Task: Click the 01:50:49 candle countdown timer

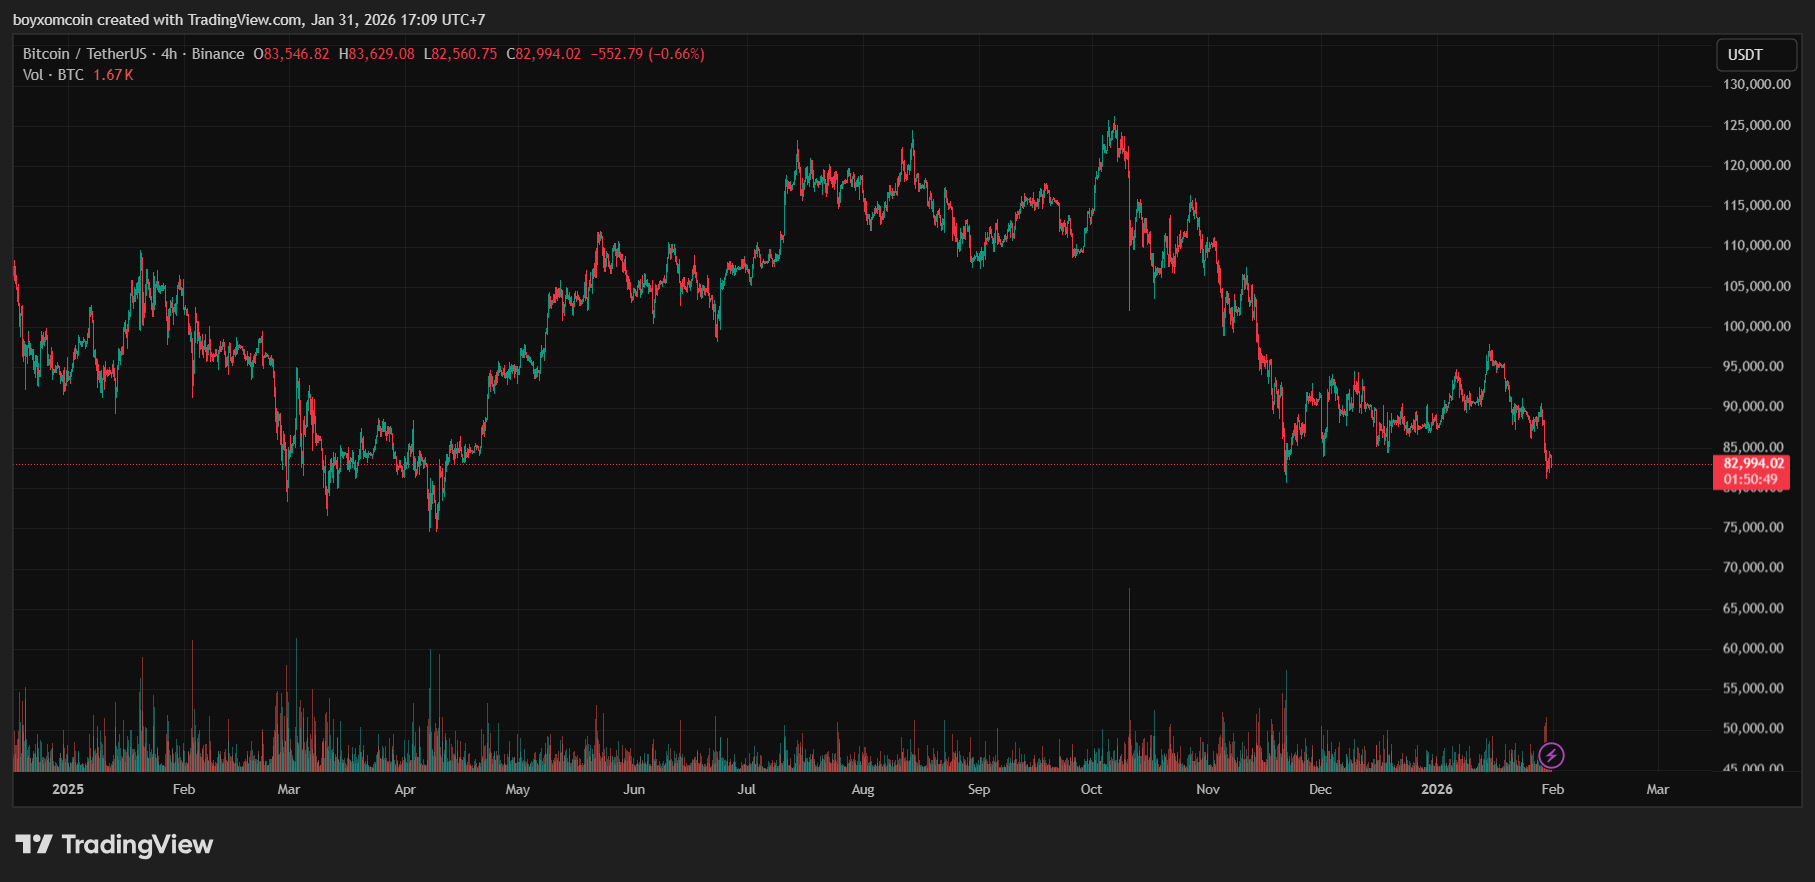Action: [1750, 480]
